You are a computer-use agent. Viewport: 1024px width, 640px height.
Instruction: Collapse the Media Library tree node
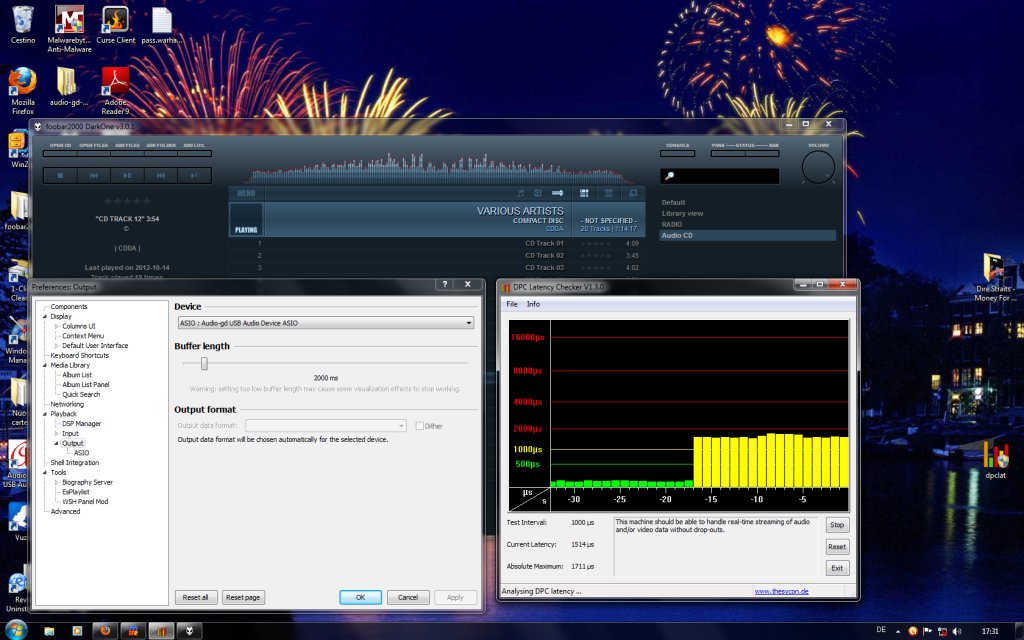pyautogui.click(x=45, y=366)
